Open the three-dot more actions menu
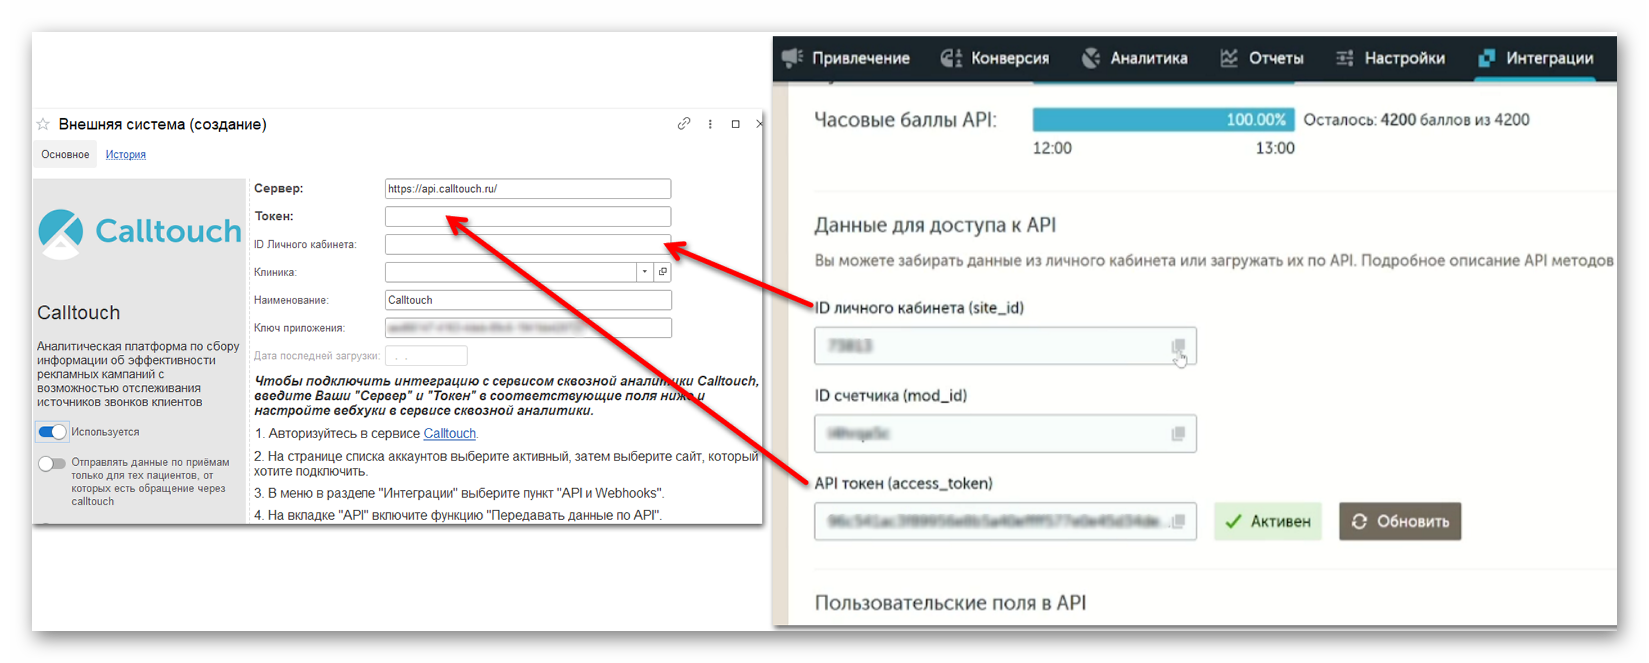 coord(710,124)
